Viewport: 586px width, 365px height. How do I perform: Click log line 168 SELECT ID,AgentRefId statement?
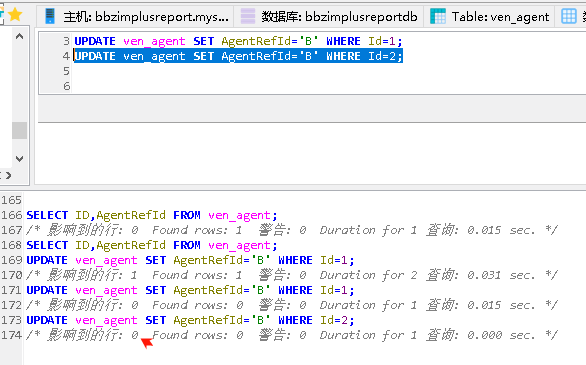tap(152, 245)
